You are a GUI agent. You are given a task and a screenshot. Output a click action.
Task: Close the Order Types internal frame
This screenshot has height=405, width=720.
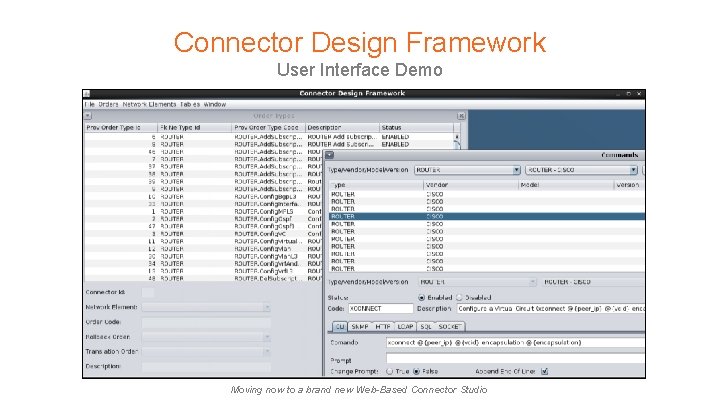pyautogui.click(x=461, y=116)
